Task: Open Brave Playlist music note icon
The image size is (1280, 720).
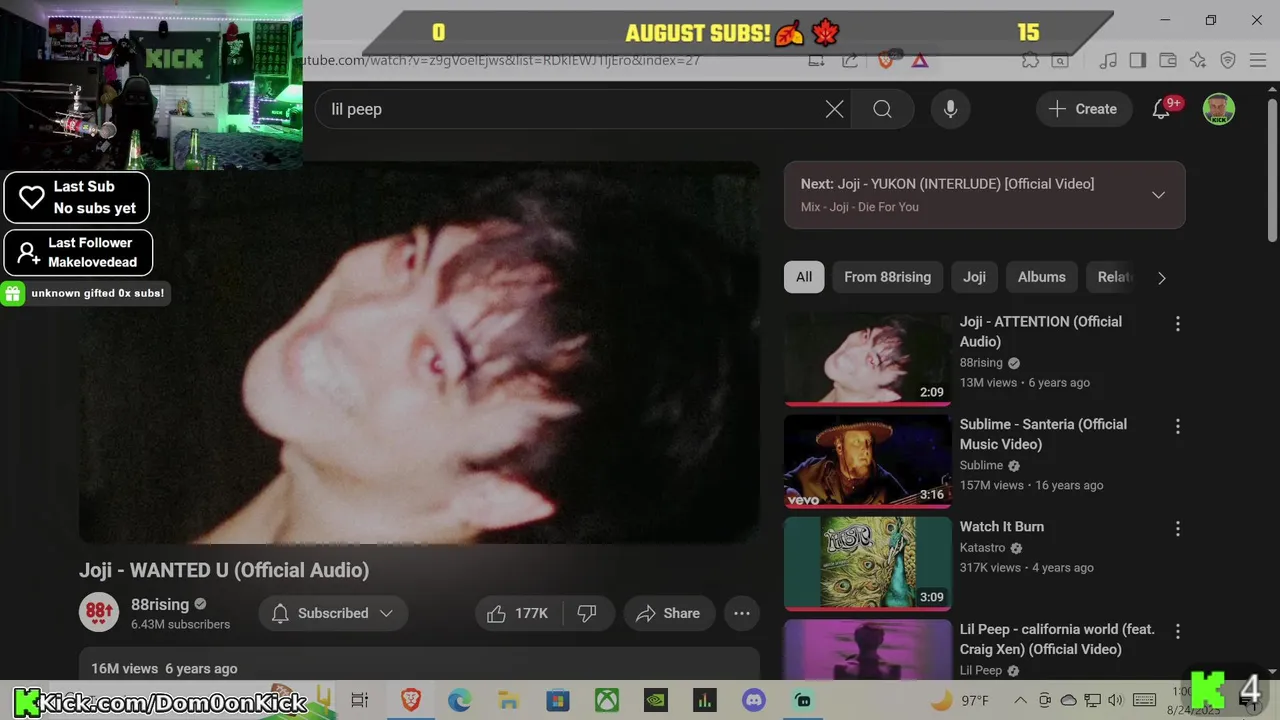Action: (1108, 60)
